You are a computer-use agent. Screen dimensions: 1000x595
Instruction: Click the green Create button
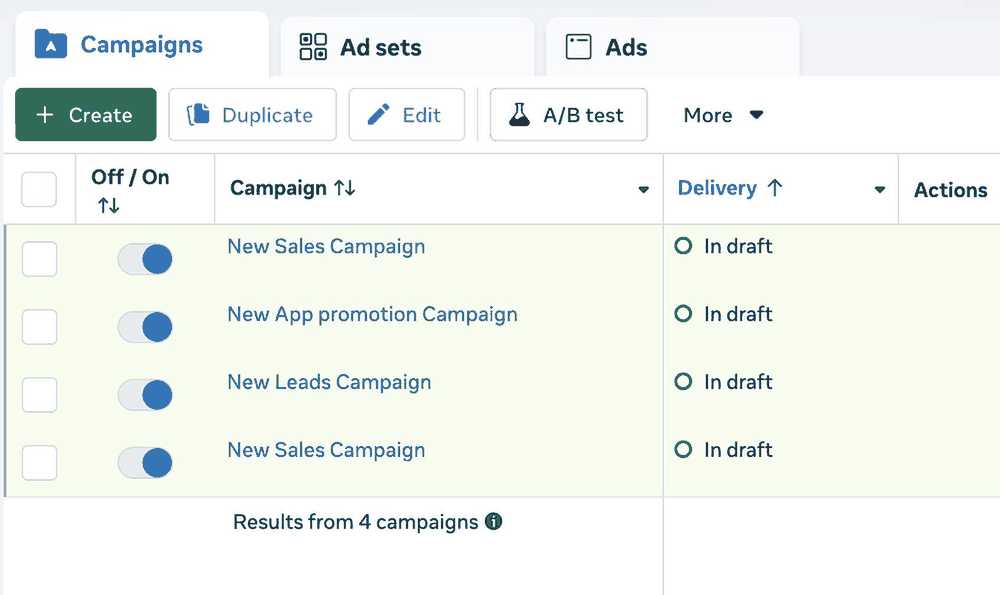(86, 115)
